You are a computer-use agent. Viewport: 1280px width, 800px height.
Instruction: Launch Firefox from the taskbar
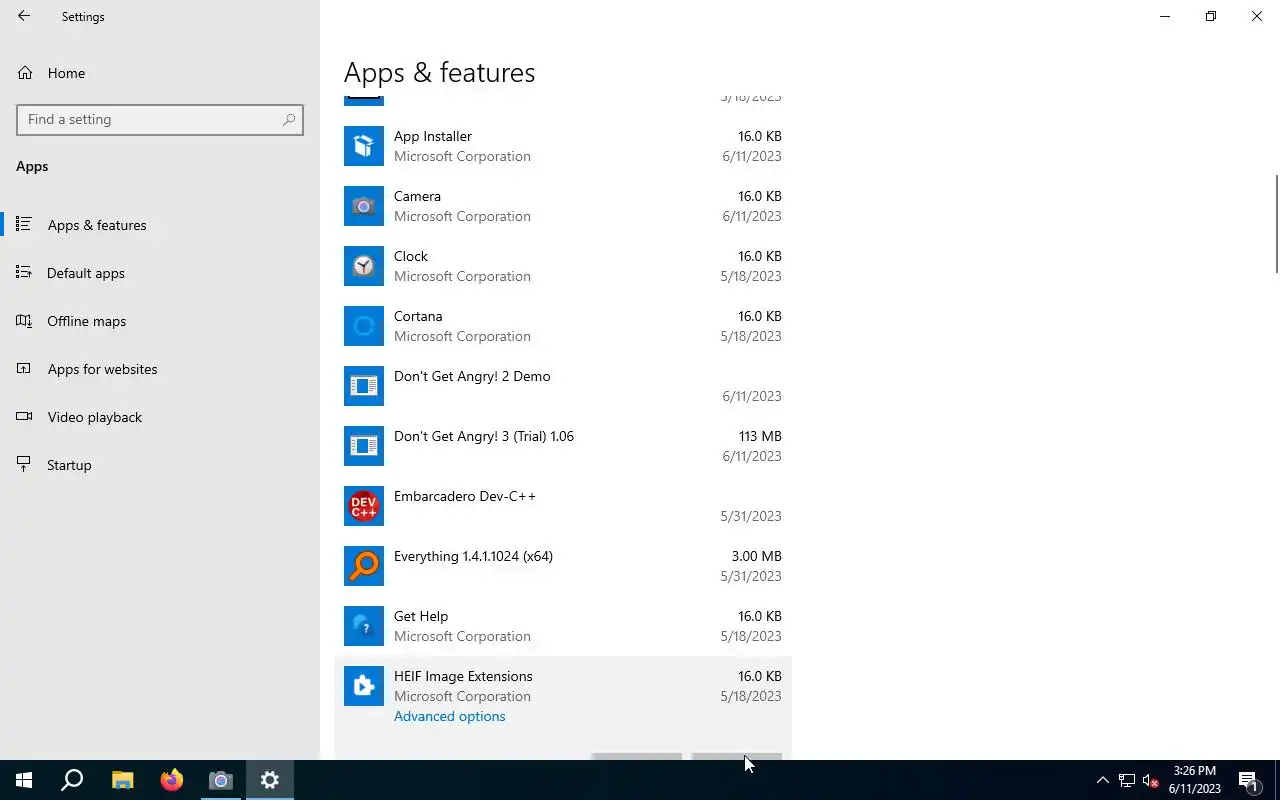pos(171,780)
